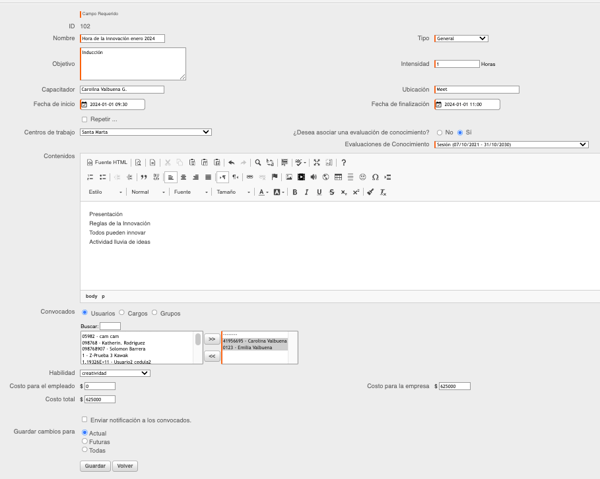600x479 pixels.
Task: Click the Bold formatting icon
Action: pyautogui.click(x=295, y=192)
